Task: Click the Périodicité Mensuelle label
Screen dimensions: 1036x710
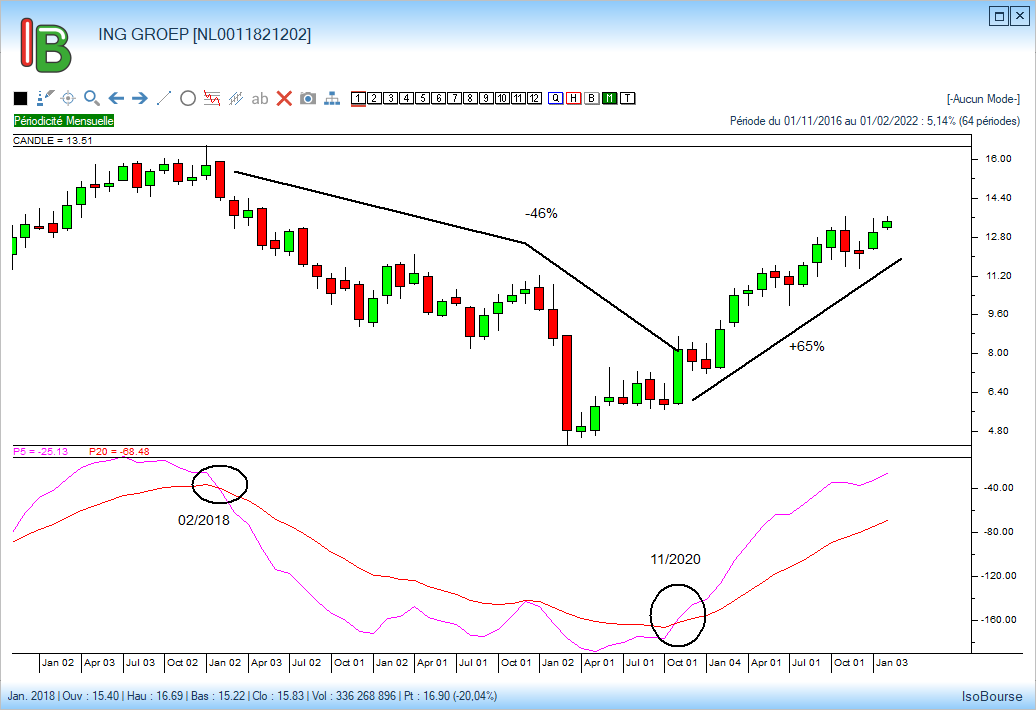Action: [64, 121]
